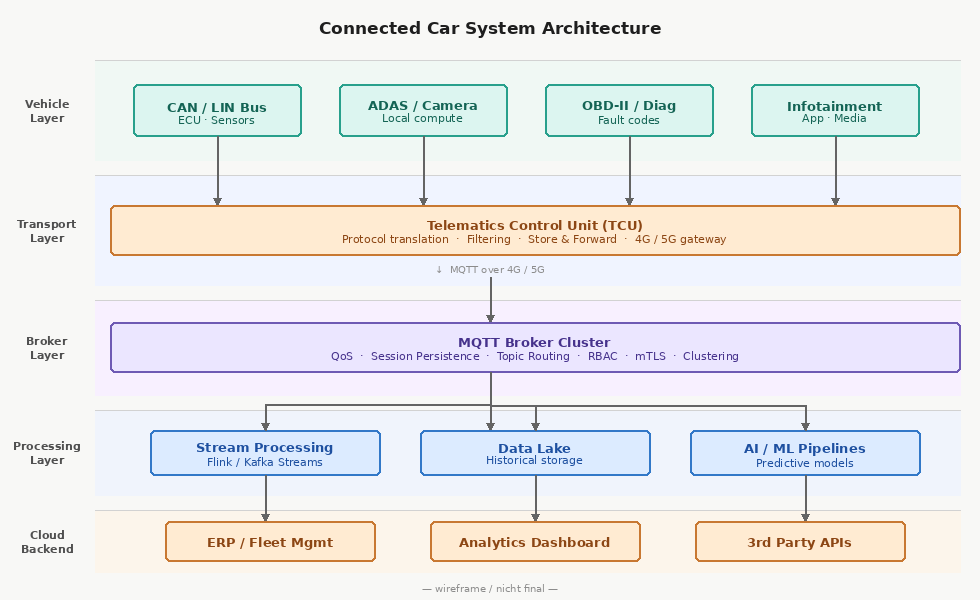Click the Clustering text

point(711,356)
